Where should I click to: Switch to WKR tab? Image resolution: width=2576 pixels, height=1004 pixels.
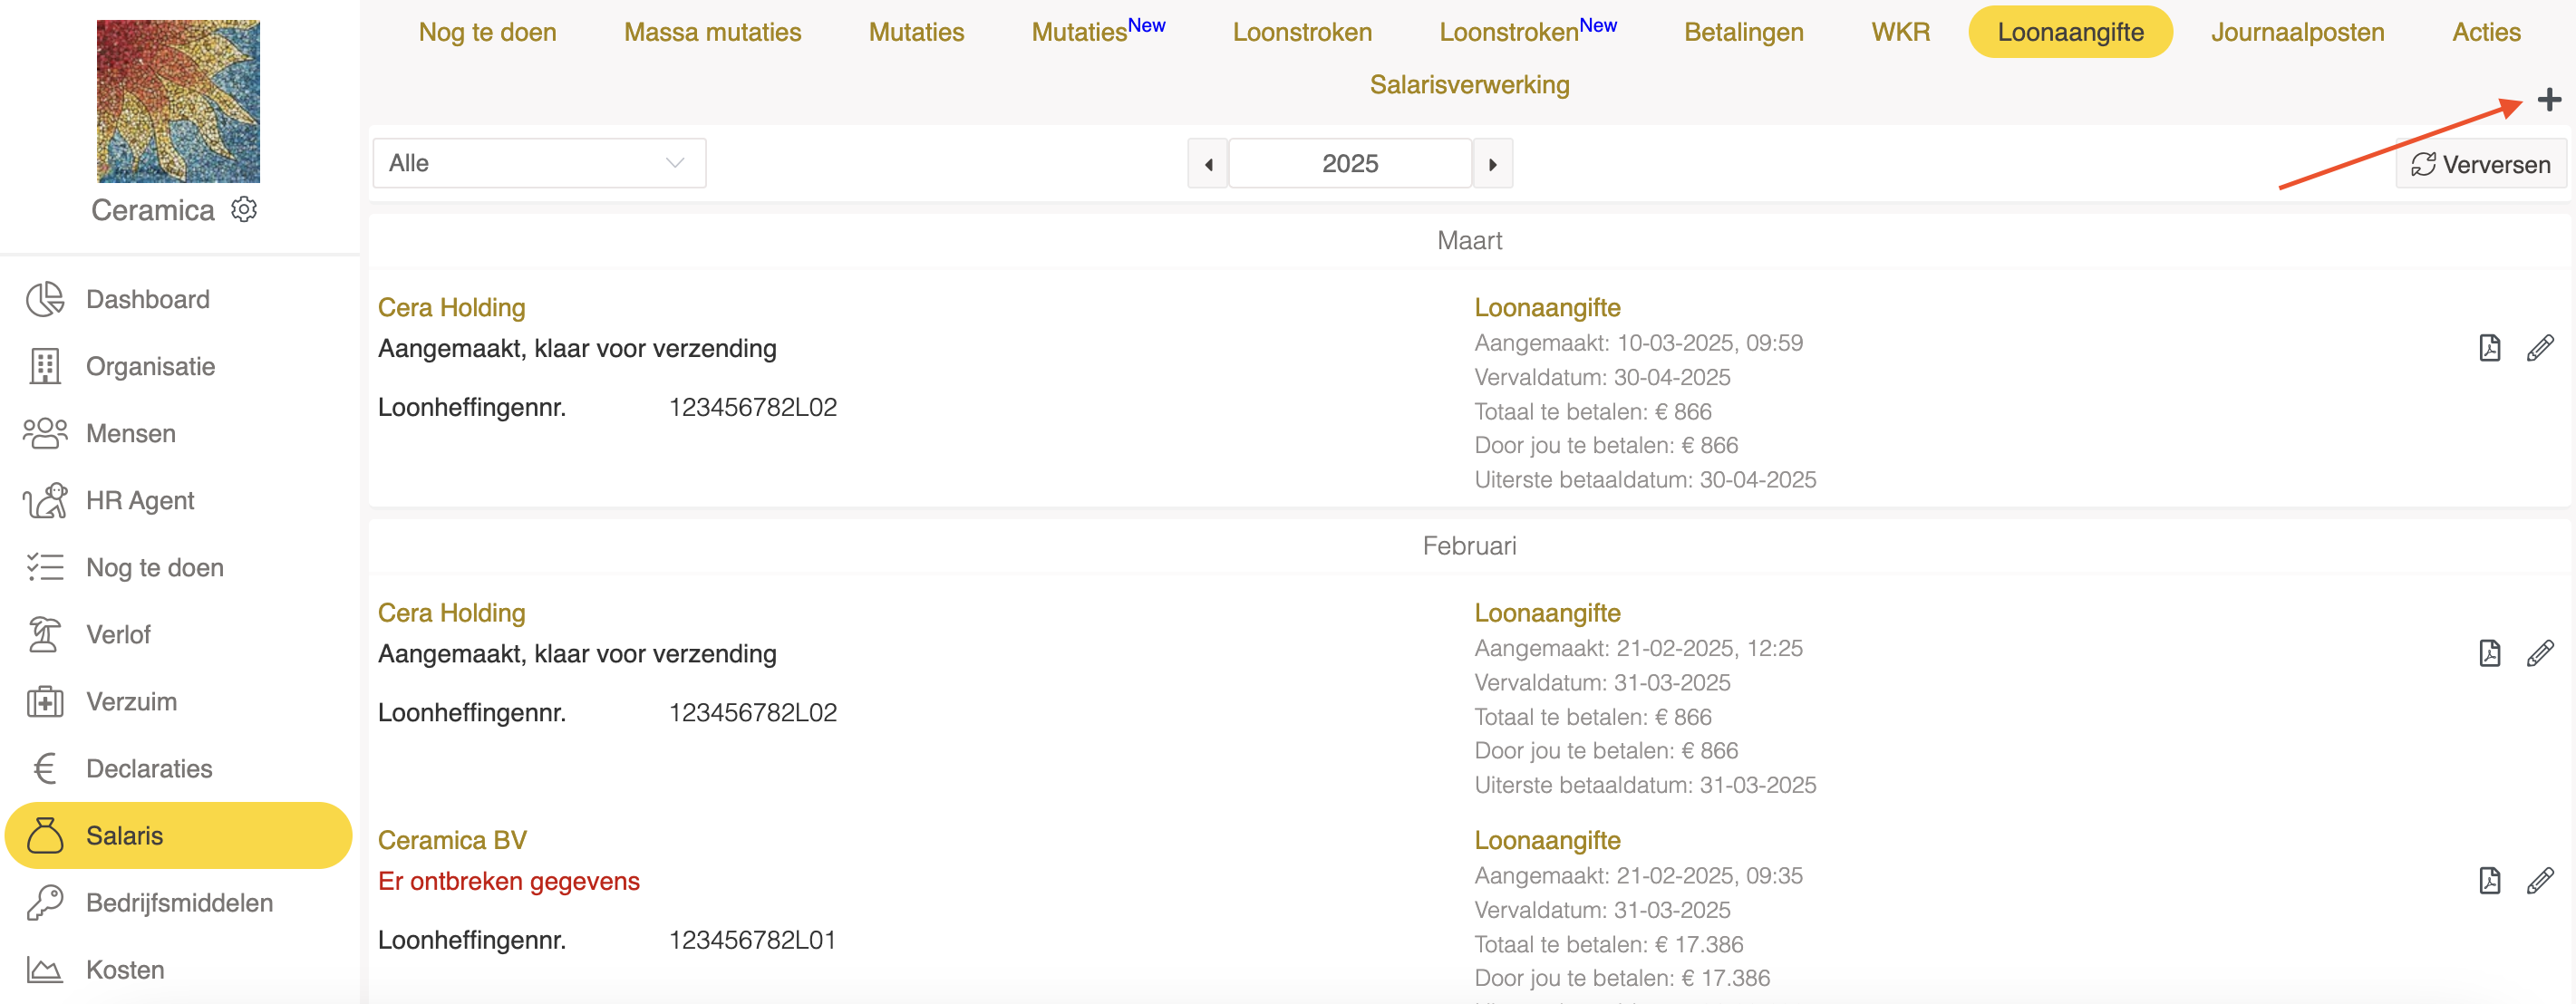click(x=1900, y=32)
